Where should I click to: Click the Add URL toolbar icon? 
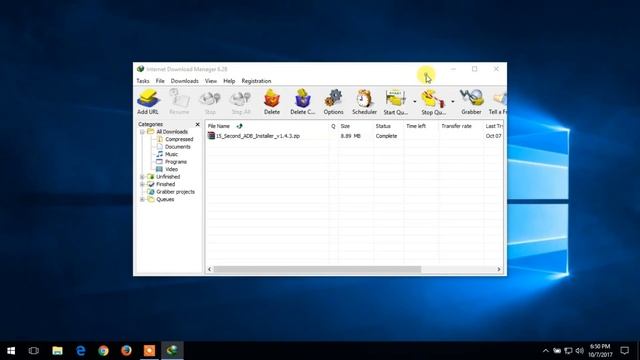tap(148, 101)
